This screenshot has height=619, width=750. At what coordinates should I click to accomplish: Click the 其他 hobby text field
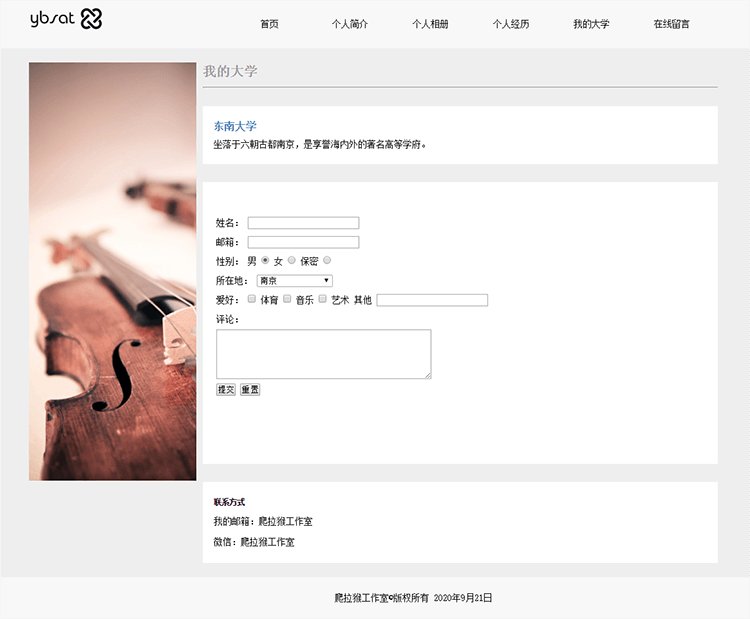coord(432,300)
